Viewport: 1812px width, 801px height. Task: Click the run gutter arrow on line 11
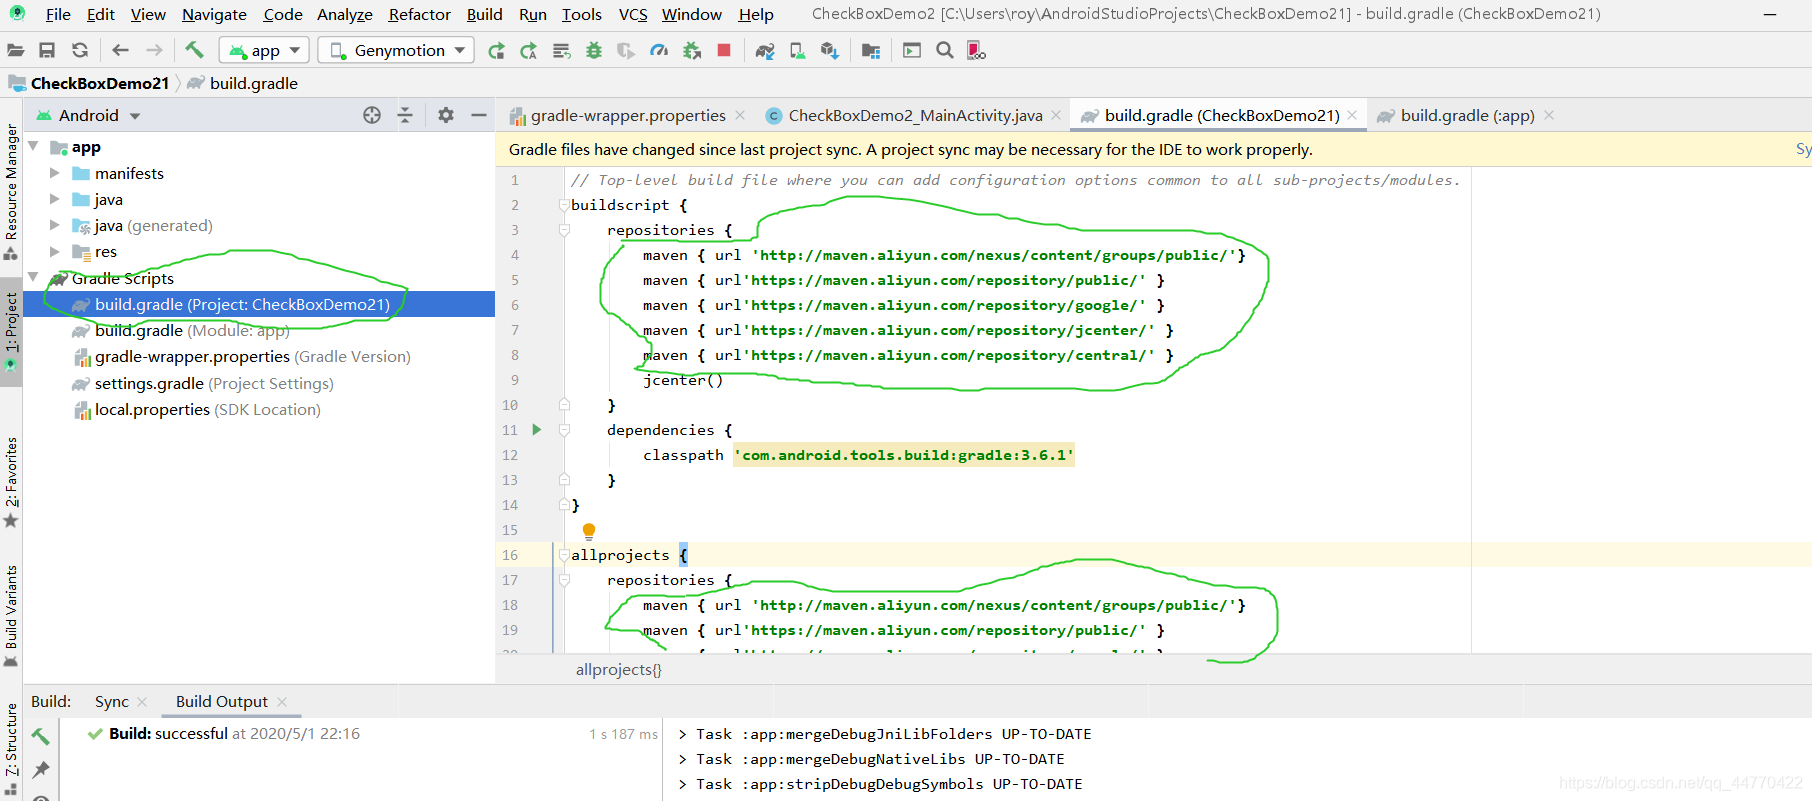pyautogui.click(x=537, y=430)
